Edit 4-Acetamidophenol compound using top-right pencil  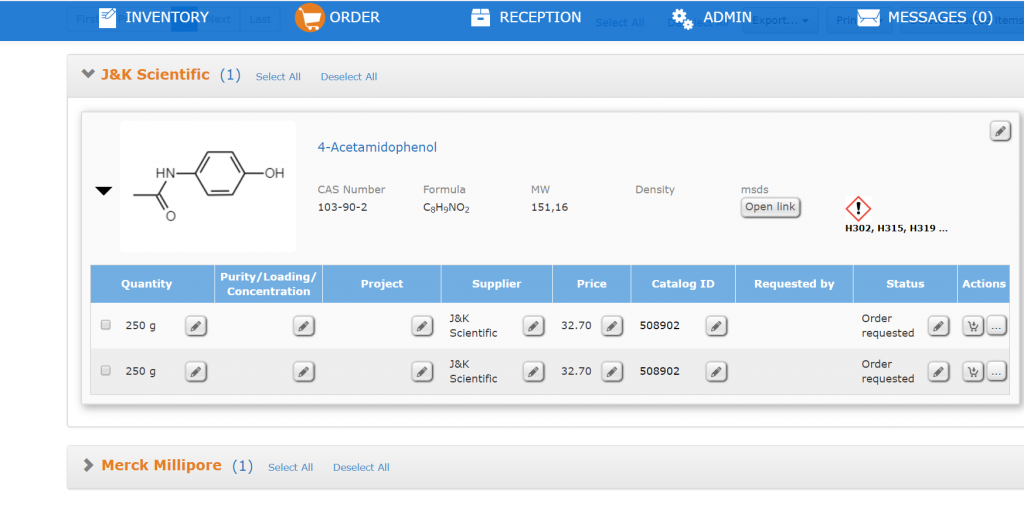999,131
